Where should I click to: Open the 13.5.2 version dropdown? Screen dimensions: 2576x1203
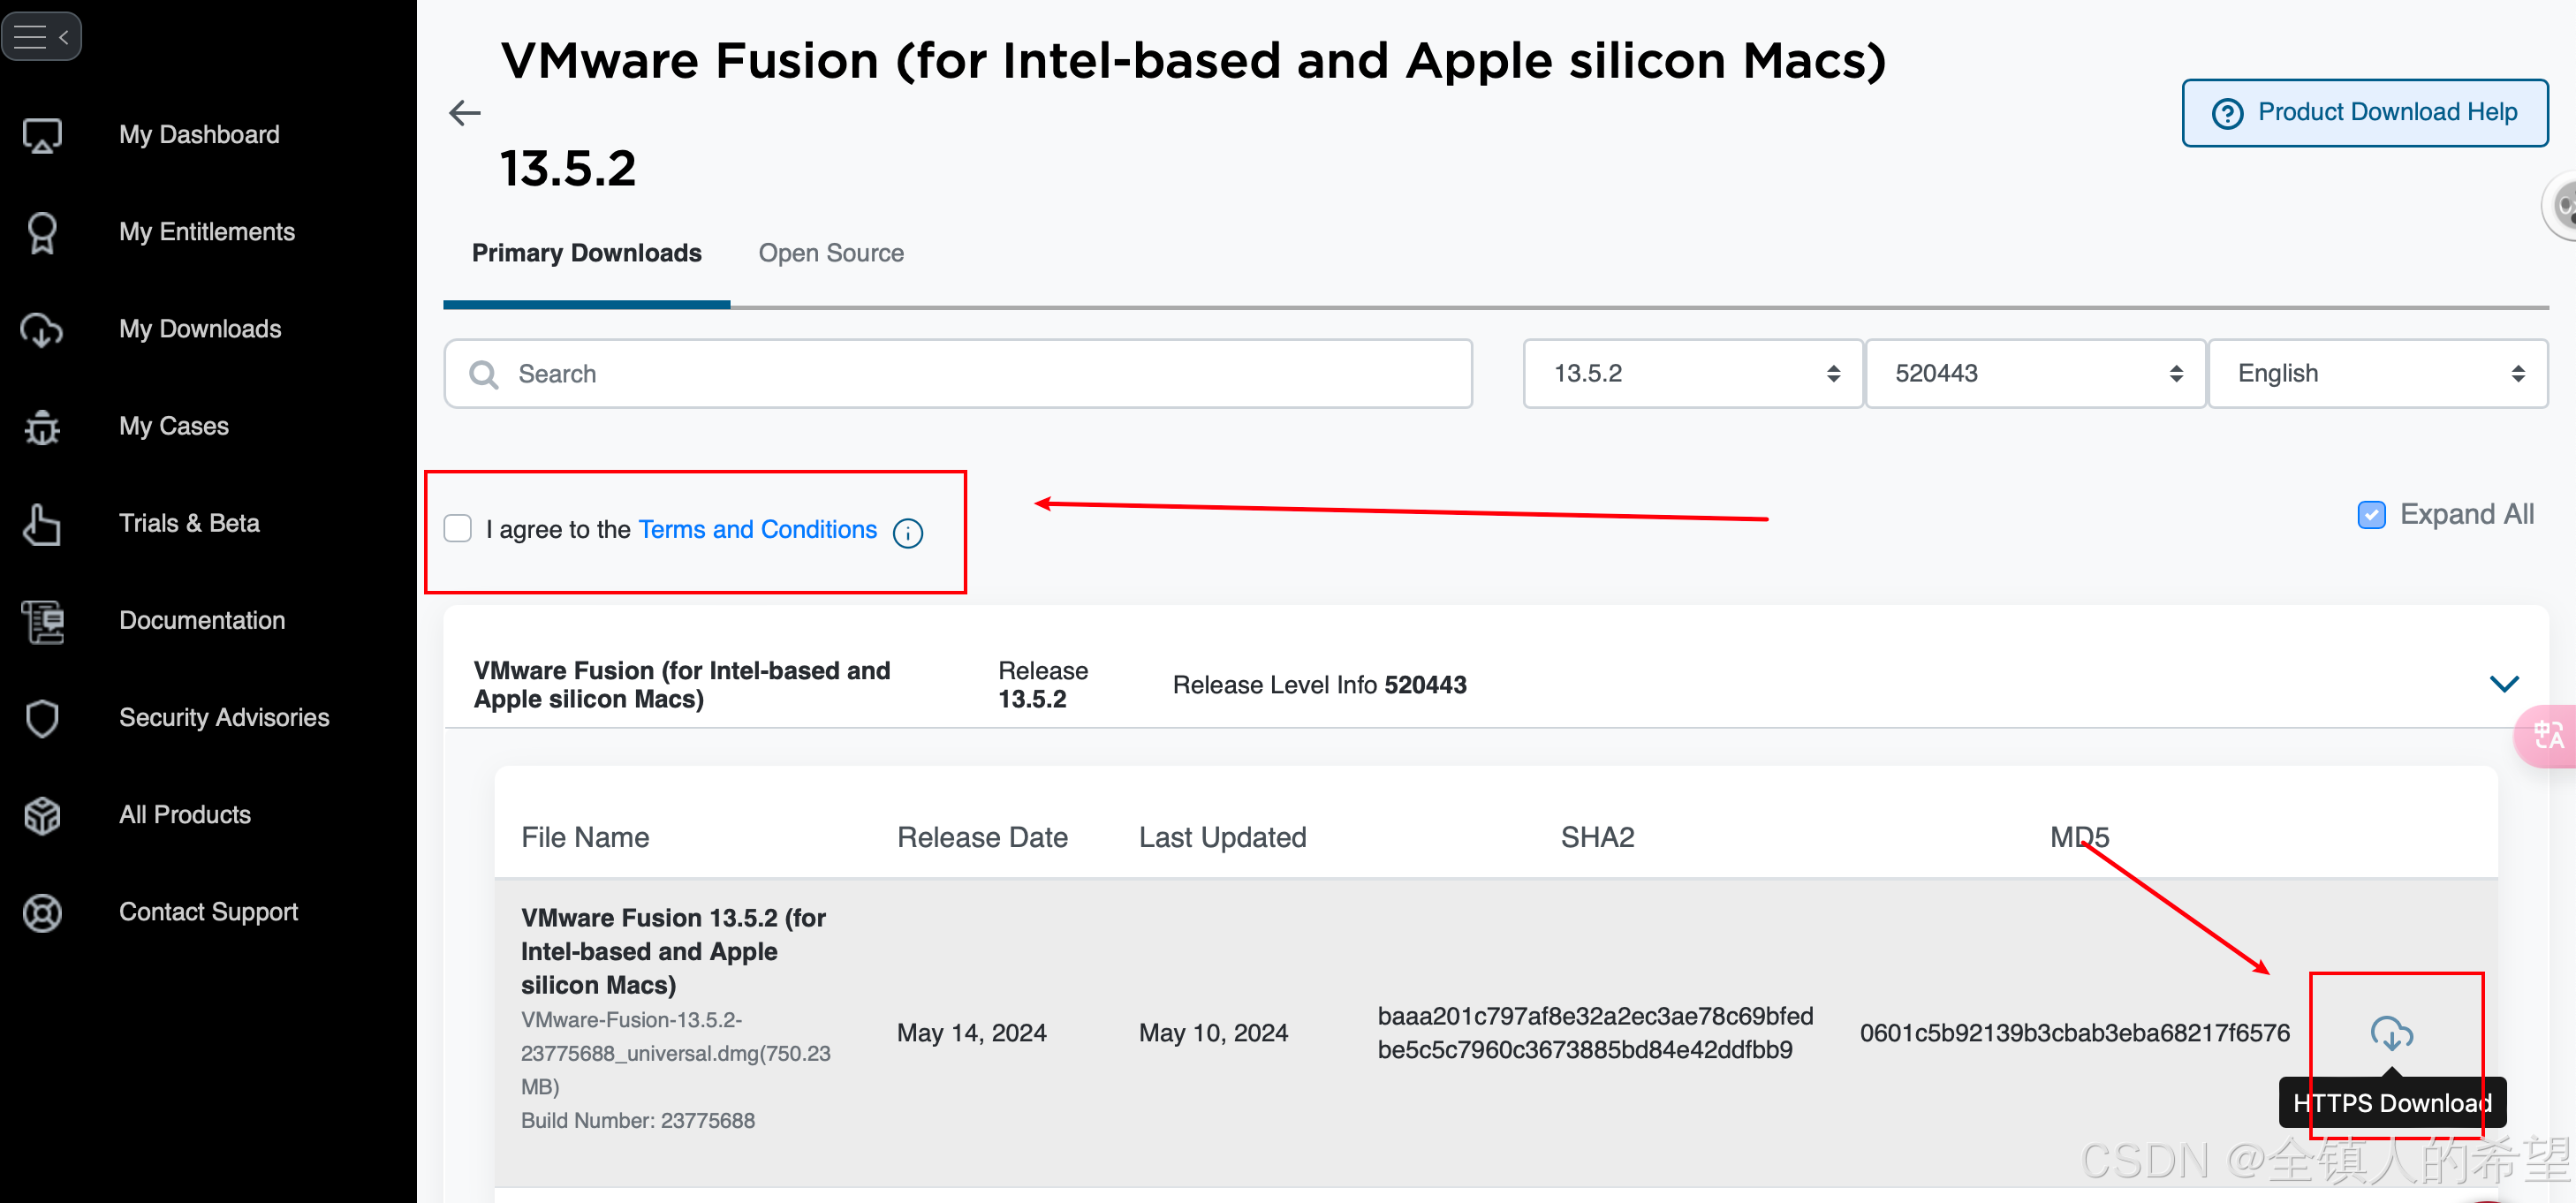(1693, 374)
